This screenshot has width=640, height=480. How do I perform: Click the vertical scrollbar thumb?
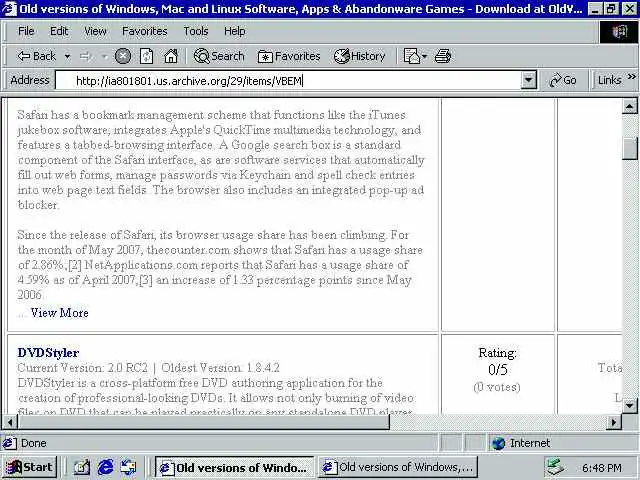(x=629, y=149)
